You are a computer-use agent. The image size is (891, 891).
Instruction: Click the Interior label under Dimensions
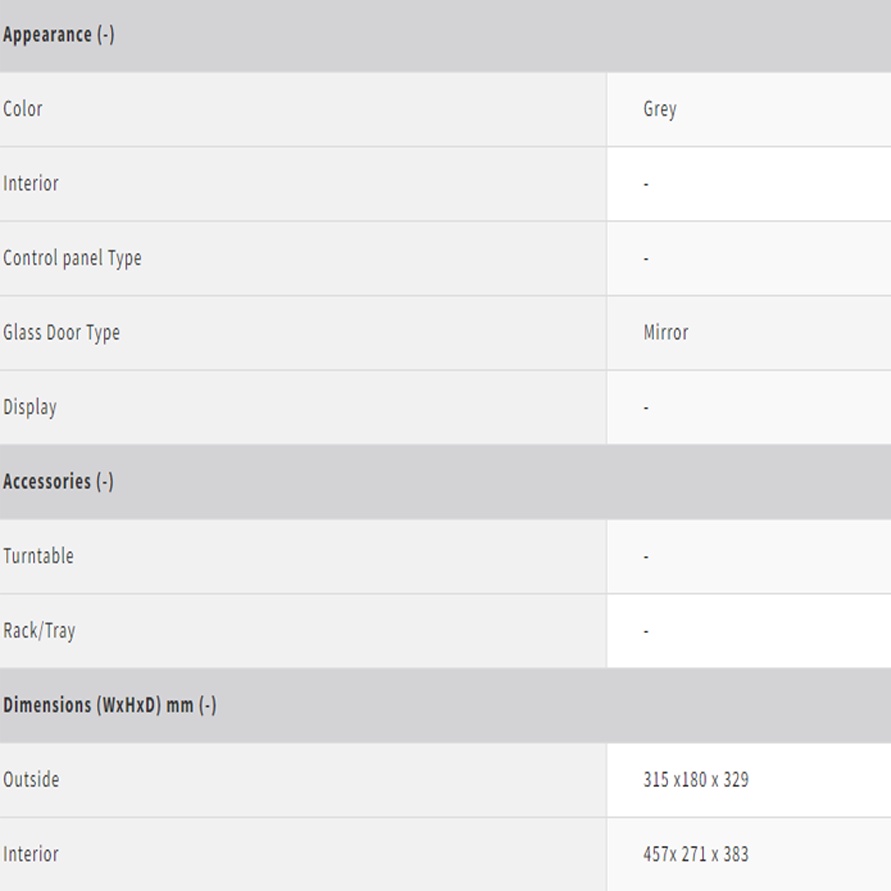click(x=31, y=855)
